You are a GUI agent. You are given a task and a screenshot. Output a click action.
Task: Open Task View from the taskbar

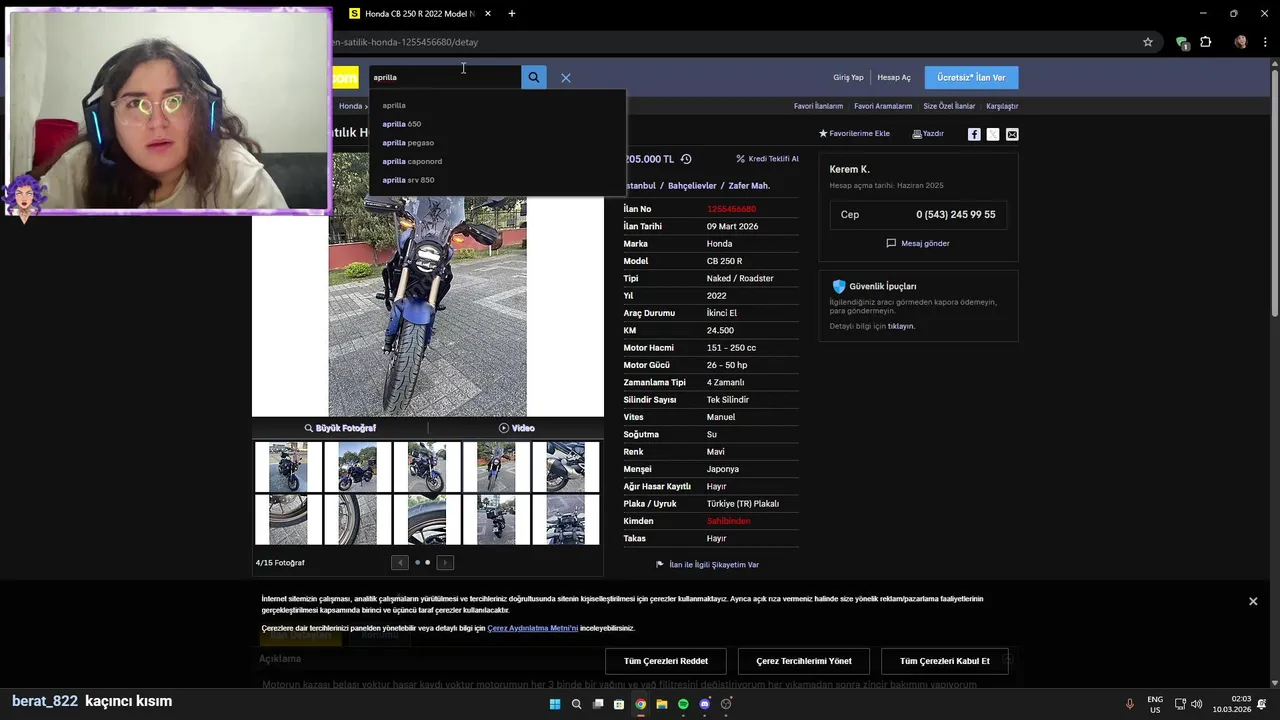[x=598, y=704]
